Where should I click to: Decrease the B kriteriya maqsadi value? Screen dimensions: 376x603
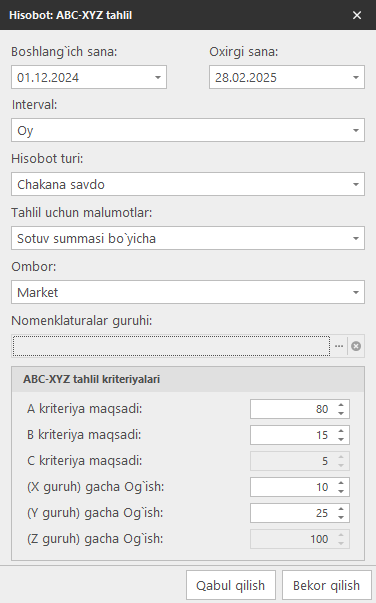(x=341, y=439)
